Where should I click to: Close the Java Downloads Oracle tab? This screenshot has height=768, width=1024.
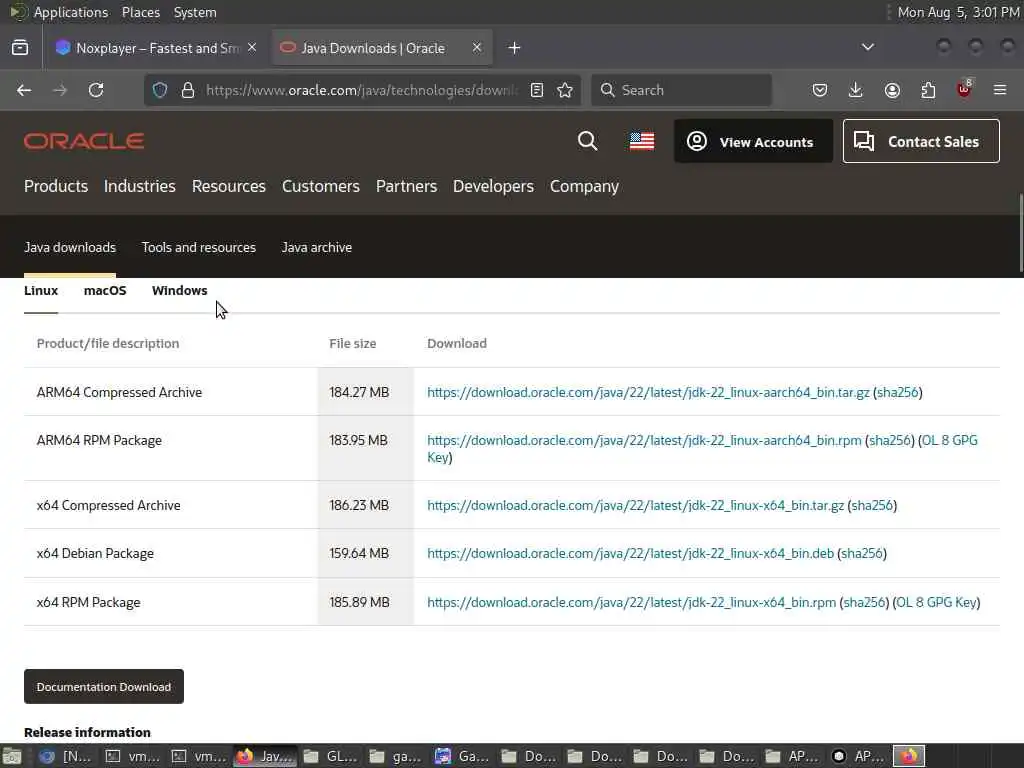(x=477, y=48)
